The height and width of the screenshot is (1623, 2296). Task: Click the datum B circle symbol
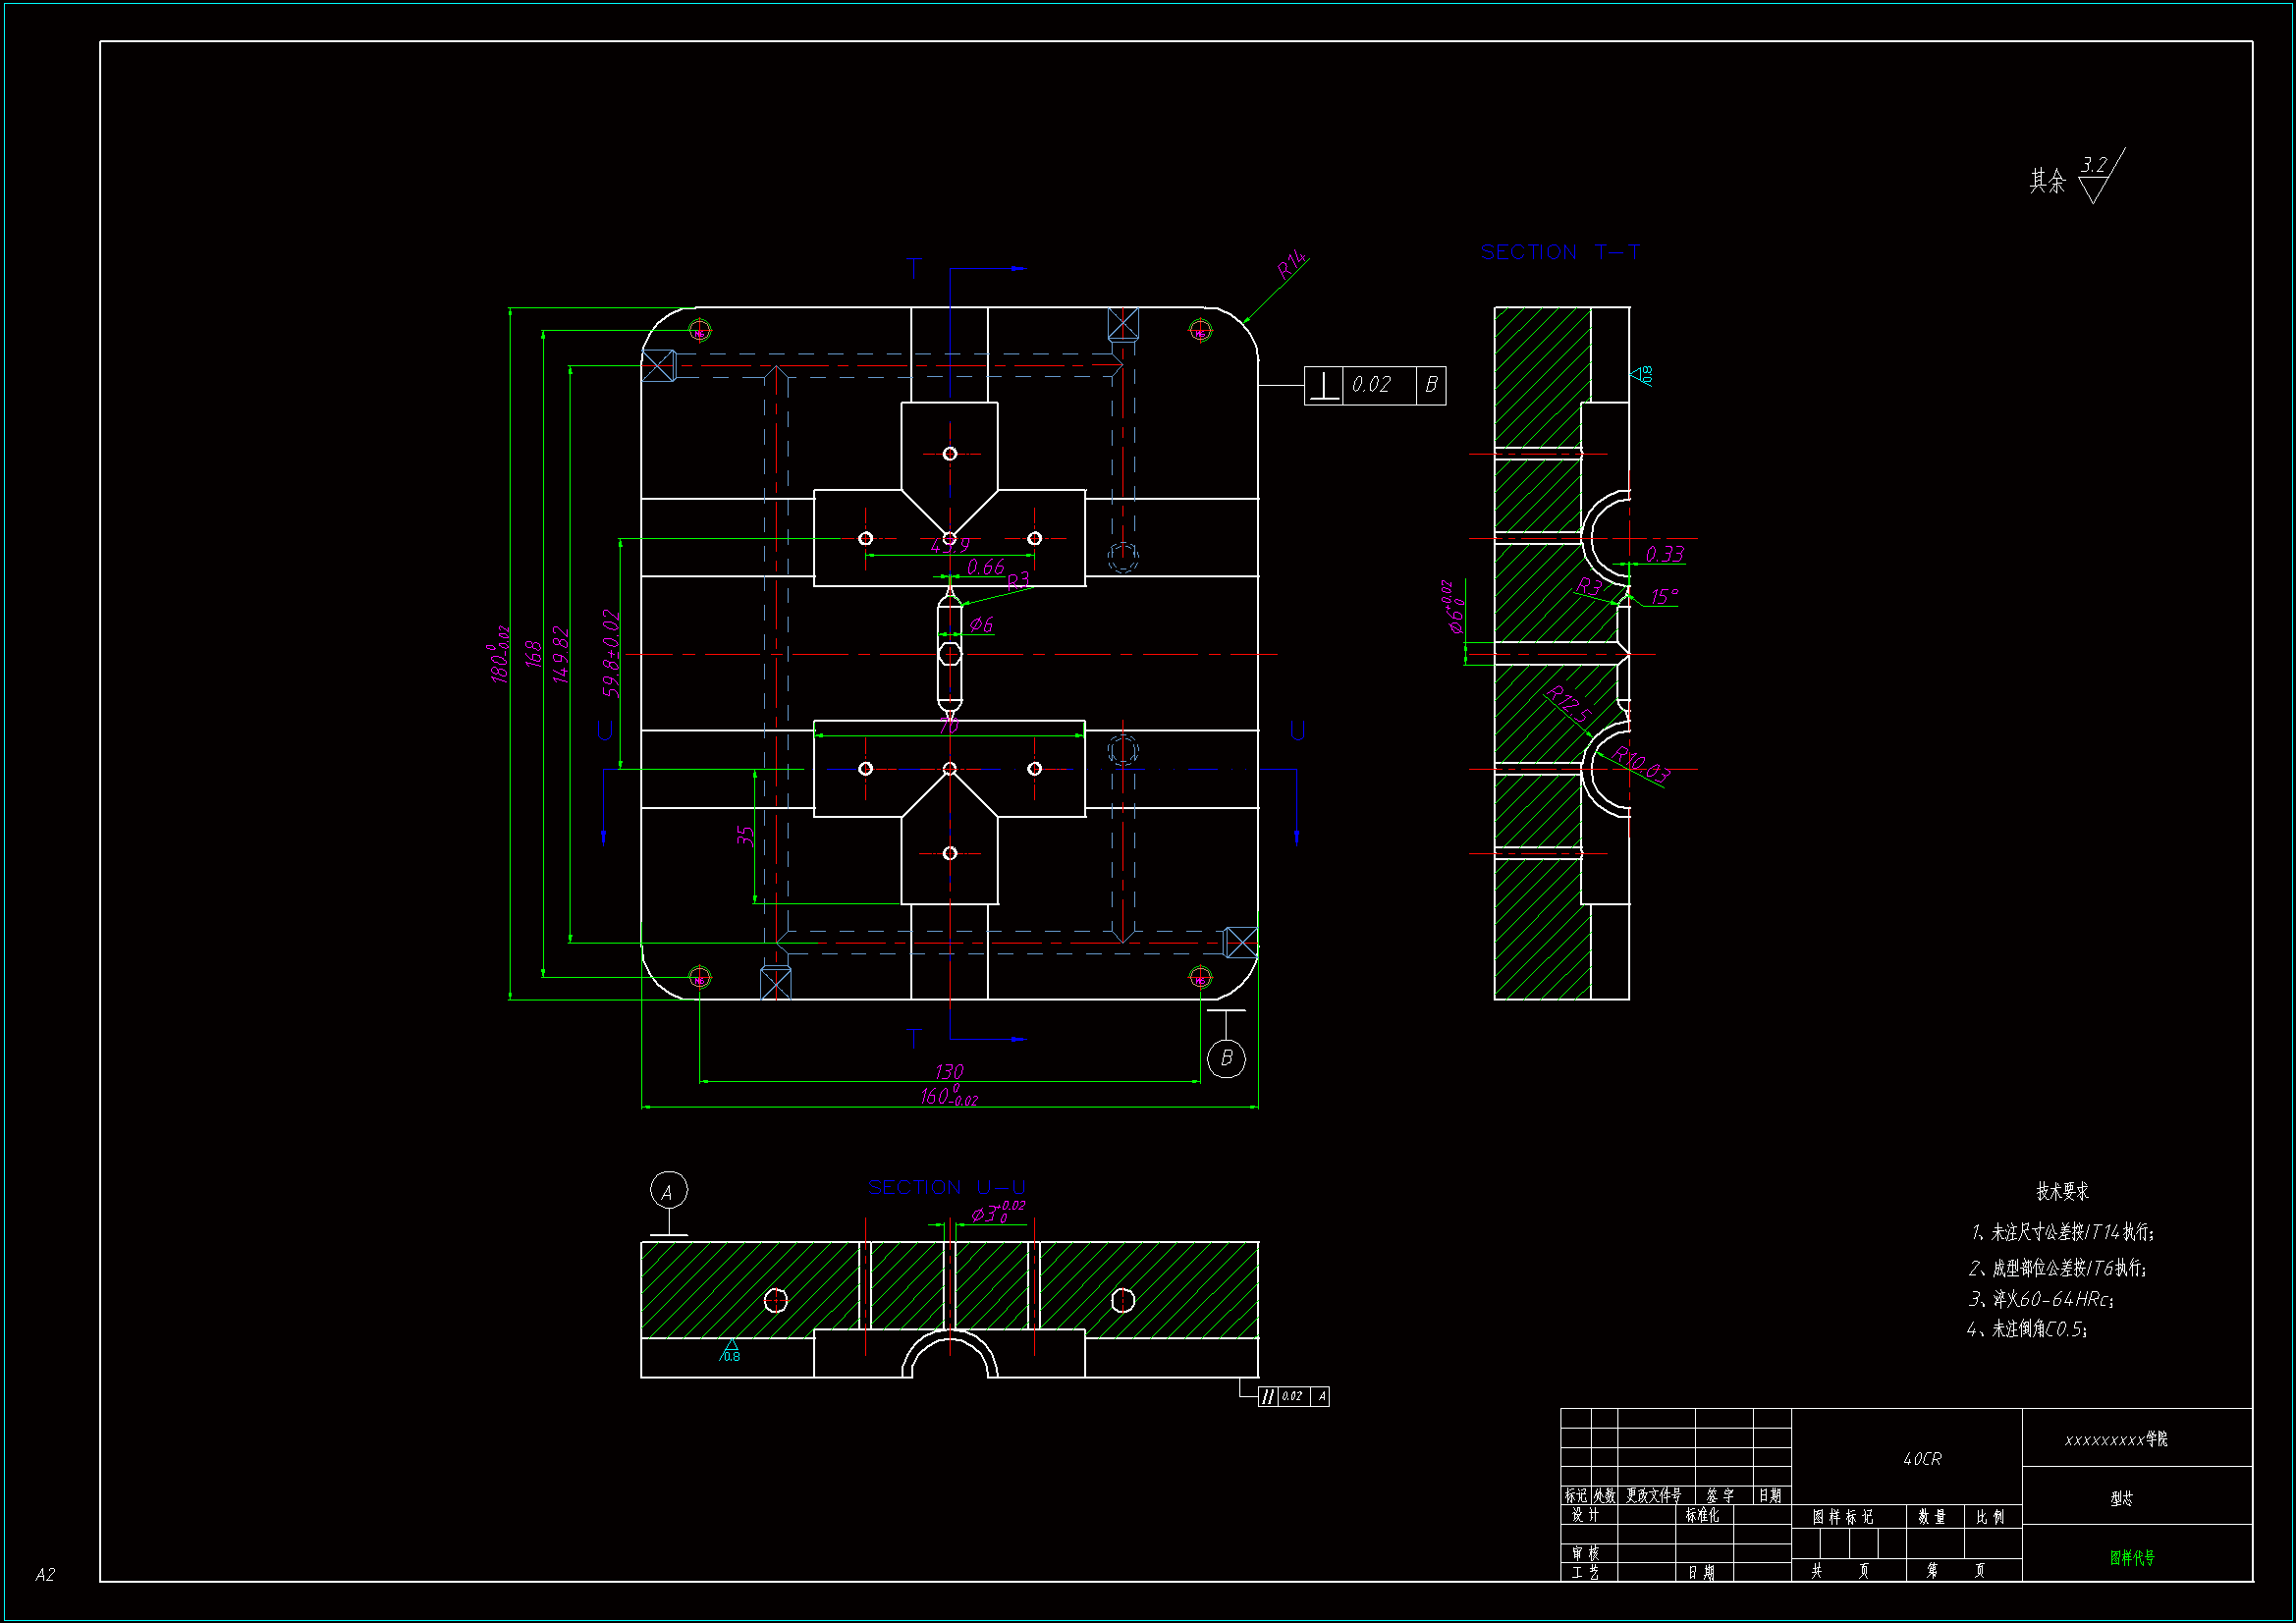[1226, 1058]
